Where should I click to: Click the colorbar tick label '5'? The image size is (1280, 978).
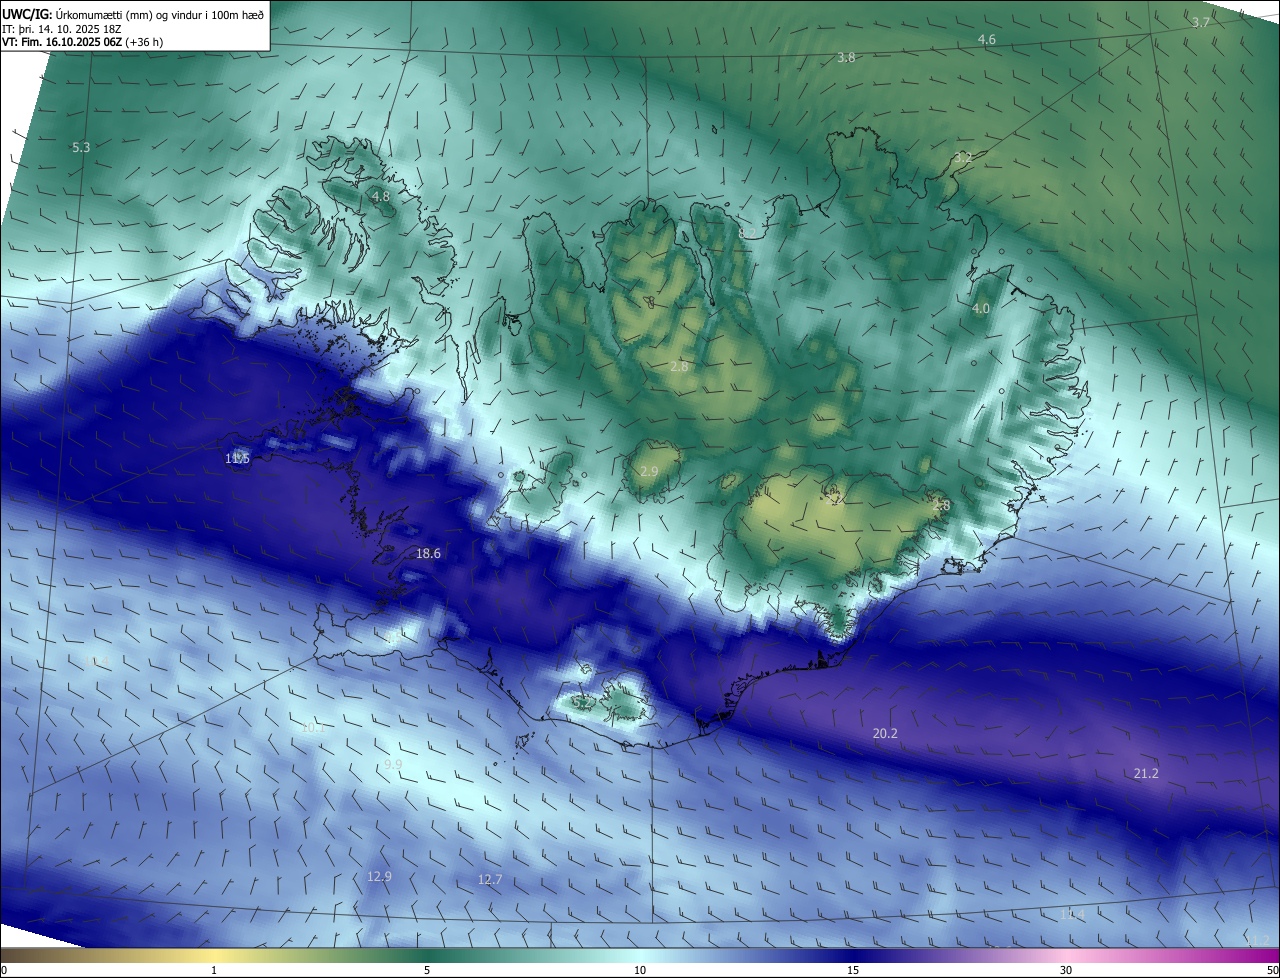click(x=427, y=970)
